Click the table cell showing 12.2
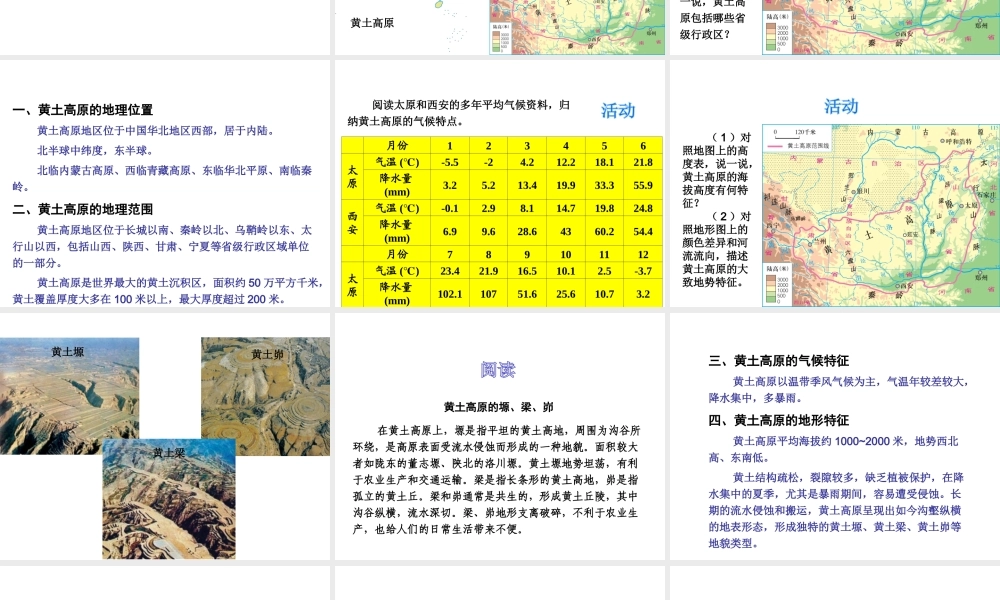 pos(566,162)
